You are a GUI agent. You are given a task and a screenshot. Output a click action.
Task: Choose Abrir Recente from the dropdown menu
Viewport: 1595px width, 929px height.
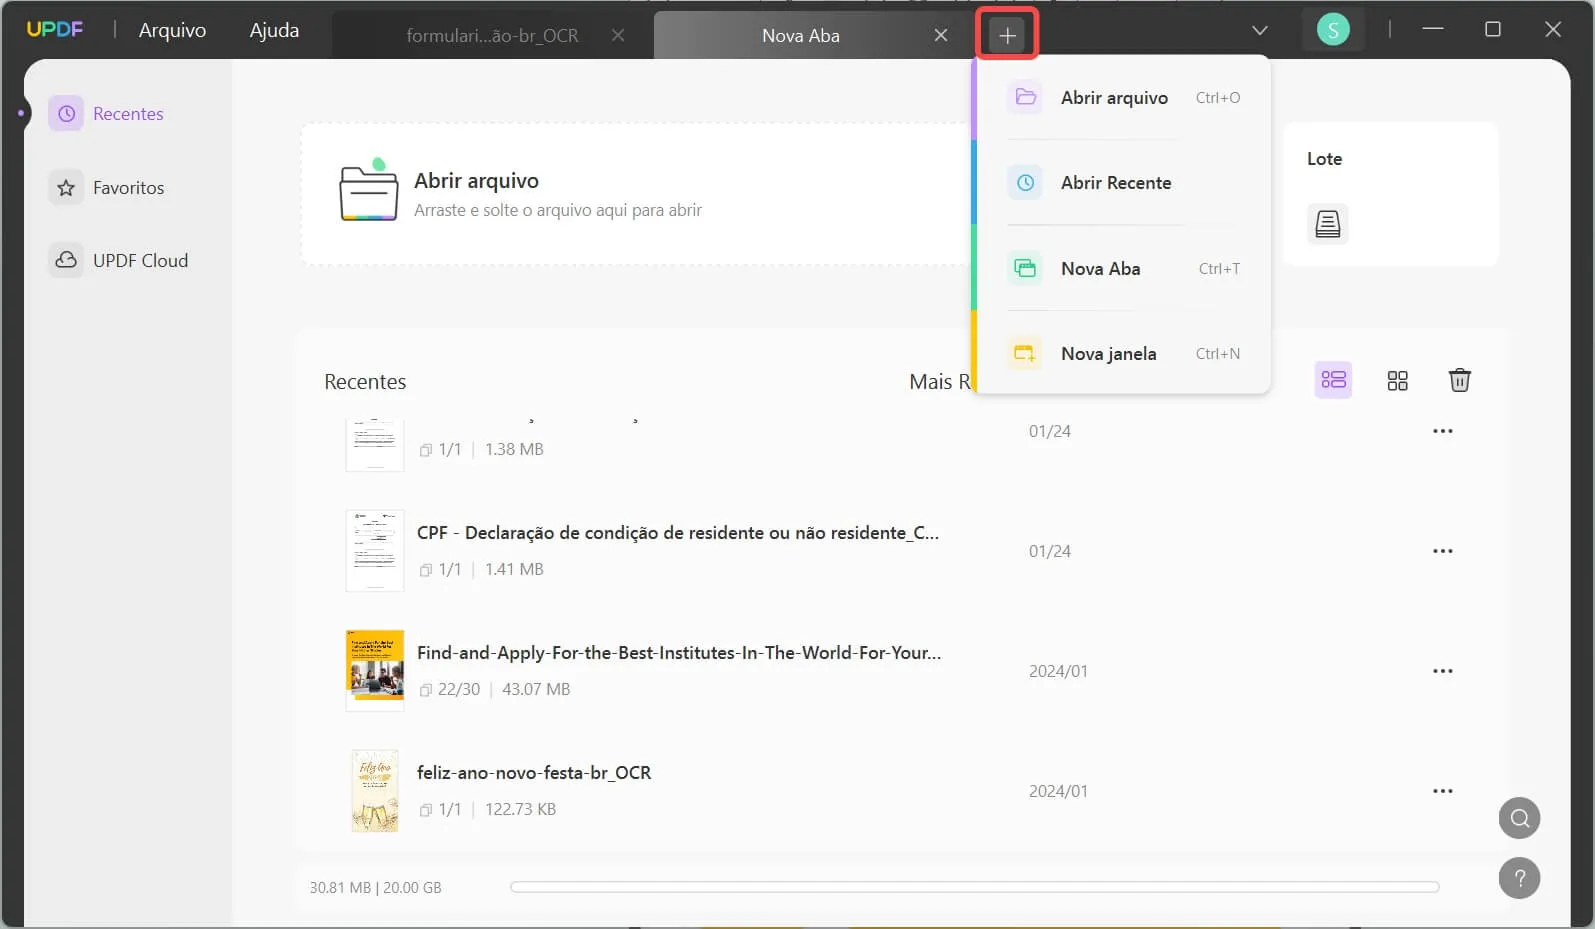(x=1122, y=183)
